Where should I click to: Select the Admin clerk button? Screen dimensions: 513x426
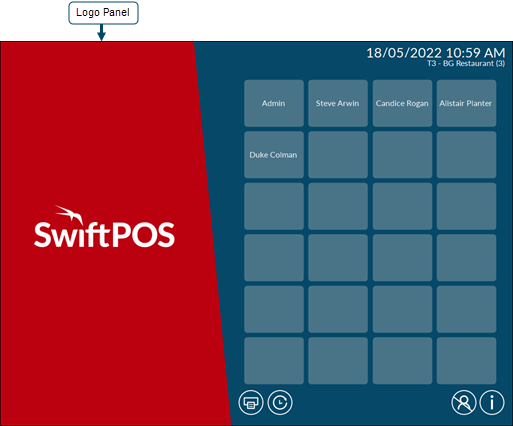pyautogui.click(x=274, y=103)
